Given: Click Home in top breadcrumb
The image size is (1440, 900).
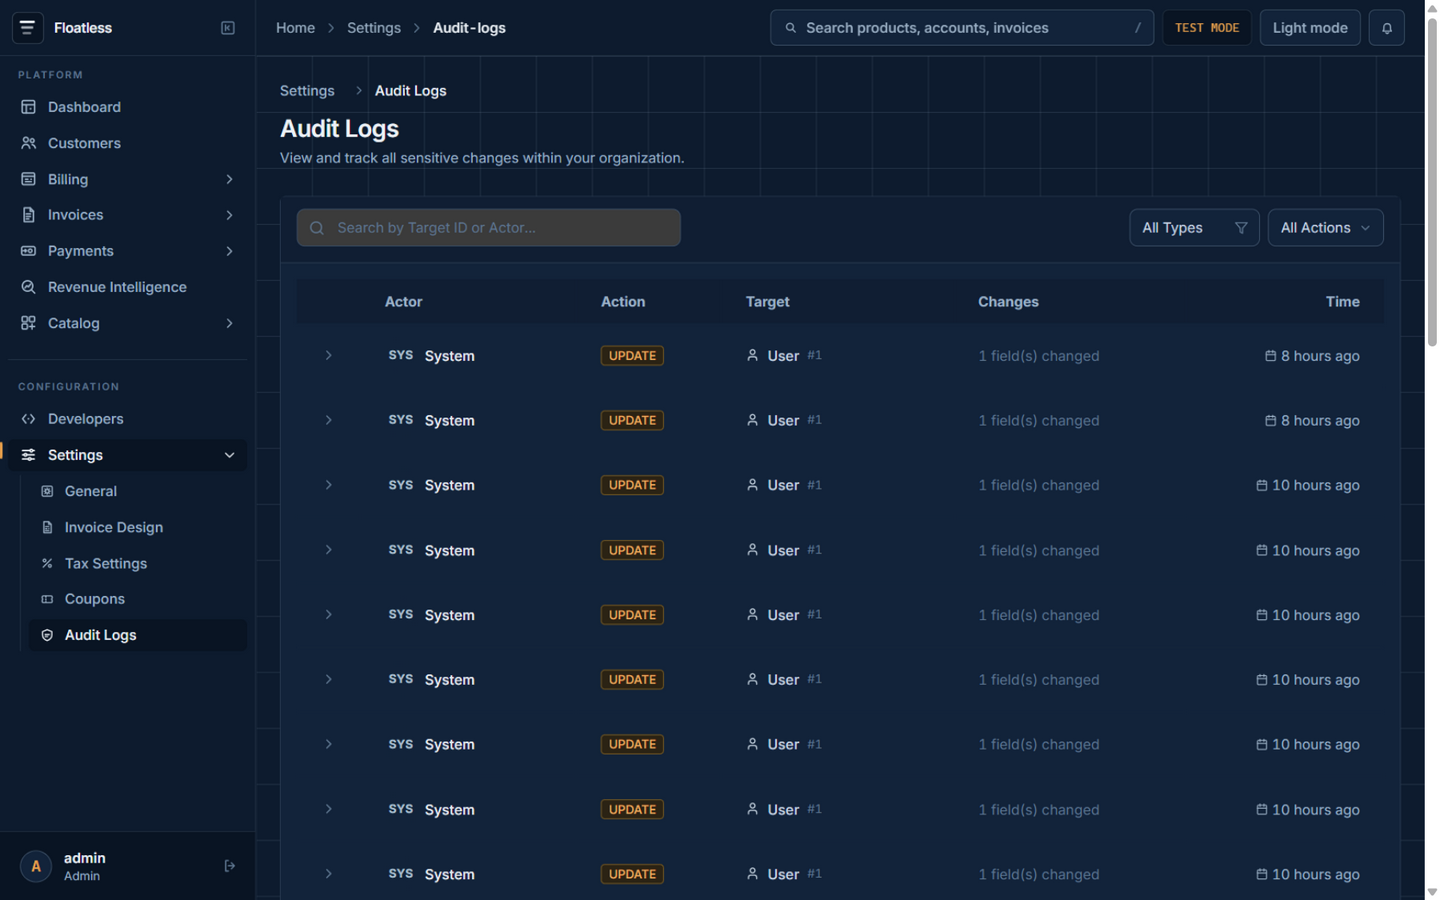Looking at the screenshot, I should 295,28.
